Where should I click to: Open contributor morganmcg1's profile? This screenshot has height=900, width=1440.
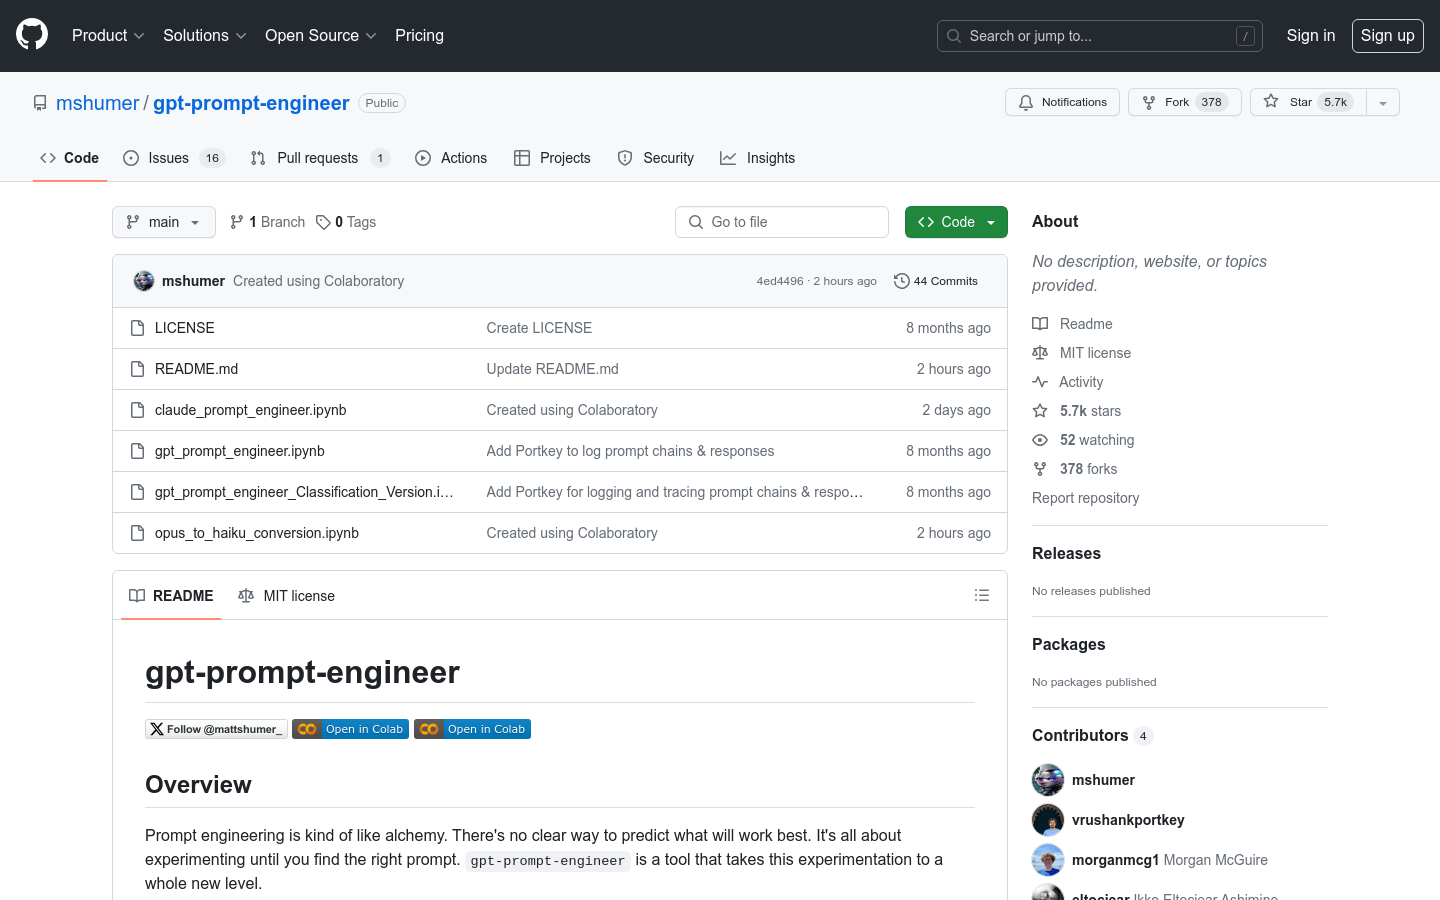[1115, 860]
